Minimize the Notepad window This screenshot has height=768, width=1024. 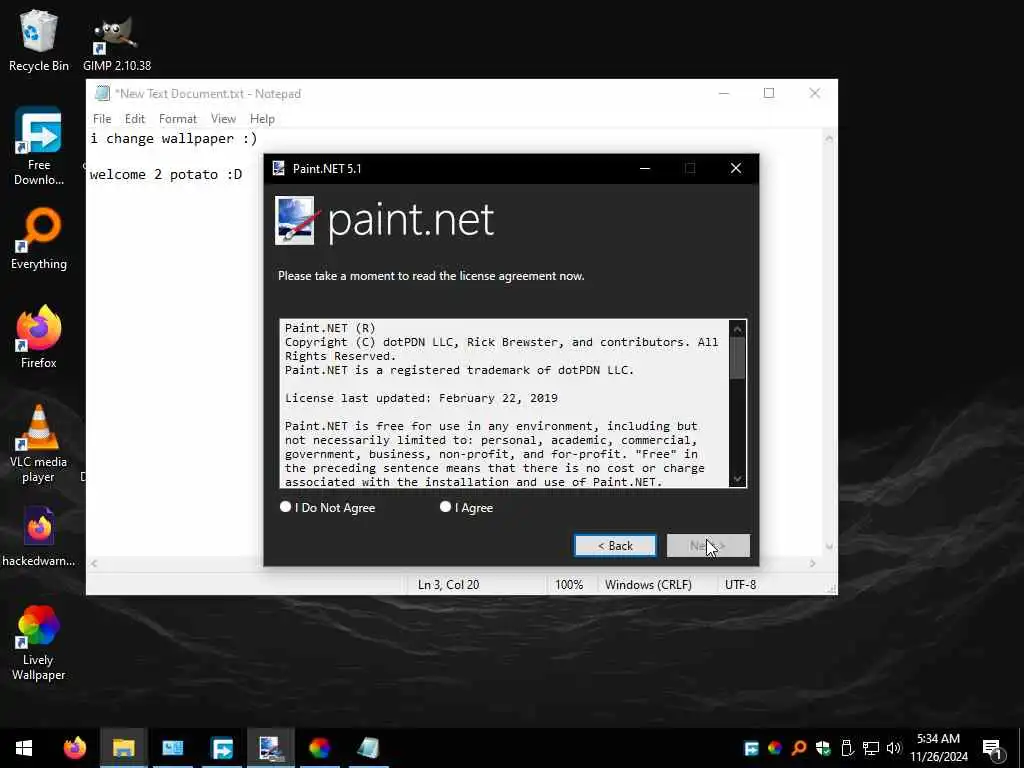(724, 93)
